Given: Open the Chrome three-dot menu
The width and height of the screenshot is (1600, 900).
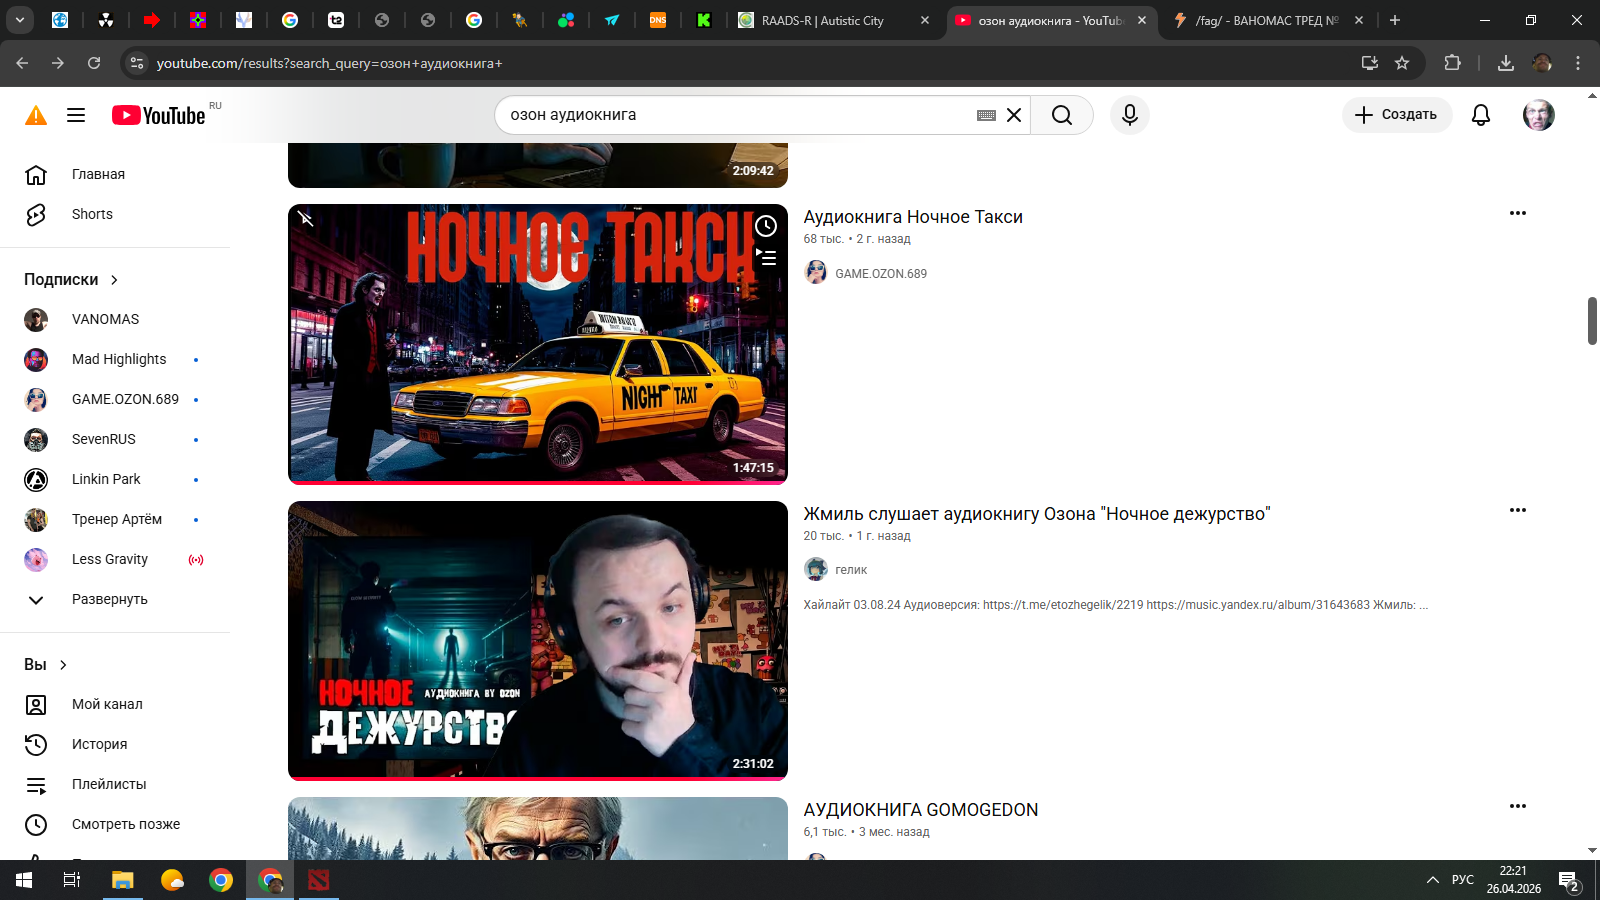Looking at the screenshot, I should (1578, 63).
